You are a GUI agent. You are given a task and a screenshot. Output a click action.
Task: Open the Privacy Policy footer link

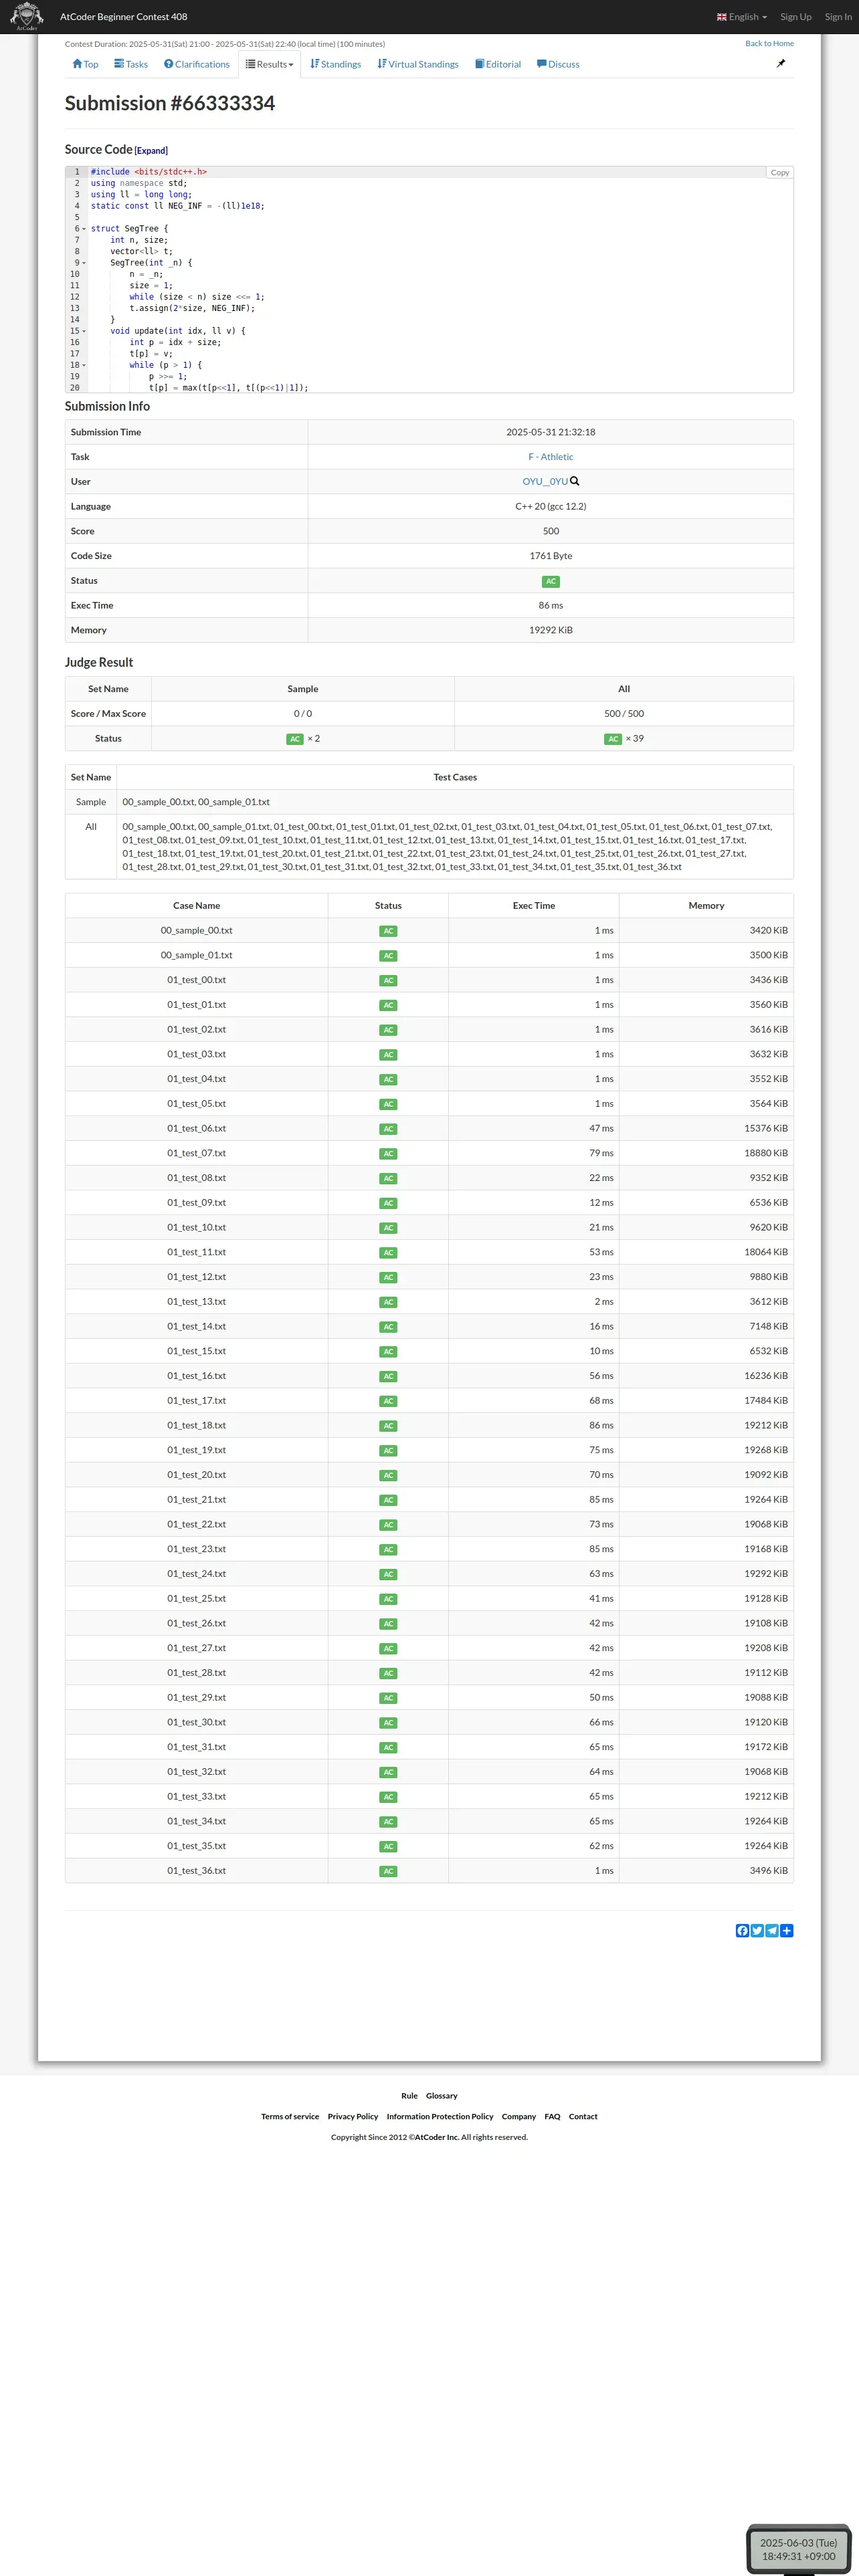pyautogui.click(x=353, y=2116)
